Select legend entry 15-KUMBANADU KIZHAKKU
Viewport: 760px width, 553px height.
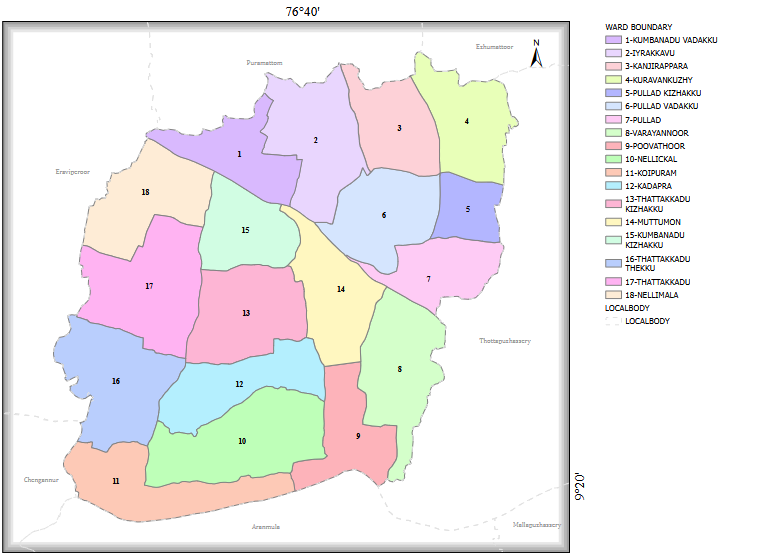click(655, 240)
